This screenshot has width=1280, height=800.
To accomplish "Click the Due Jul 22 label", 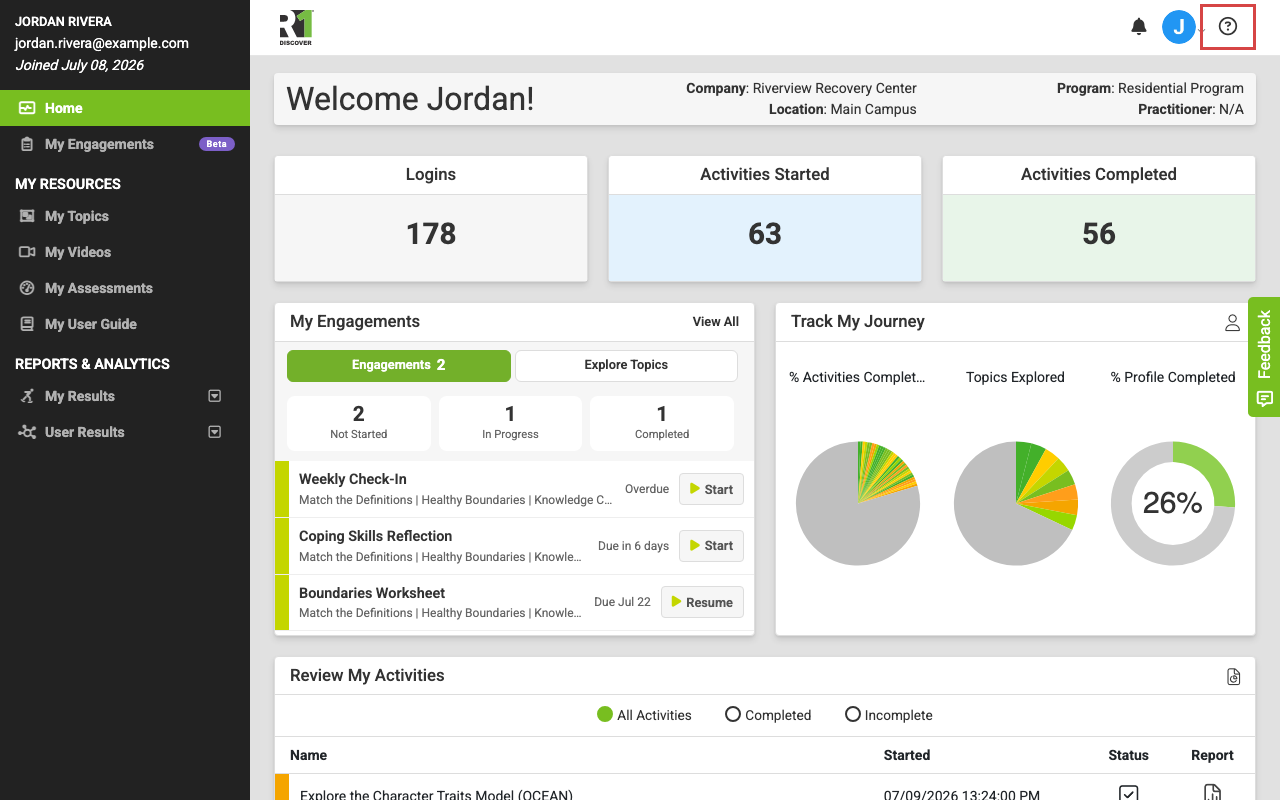I will [x=622, y=602].
